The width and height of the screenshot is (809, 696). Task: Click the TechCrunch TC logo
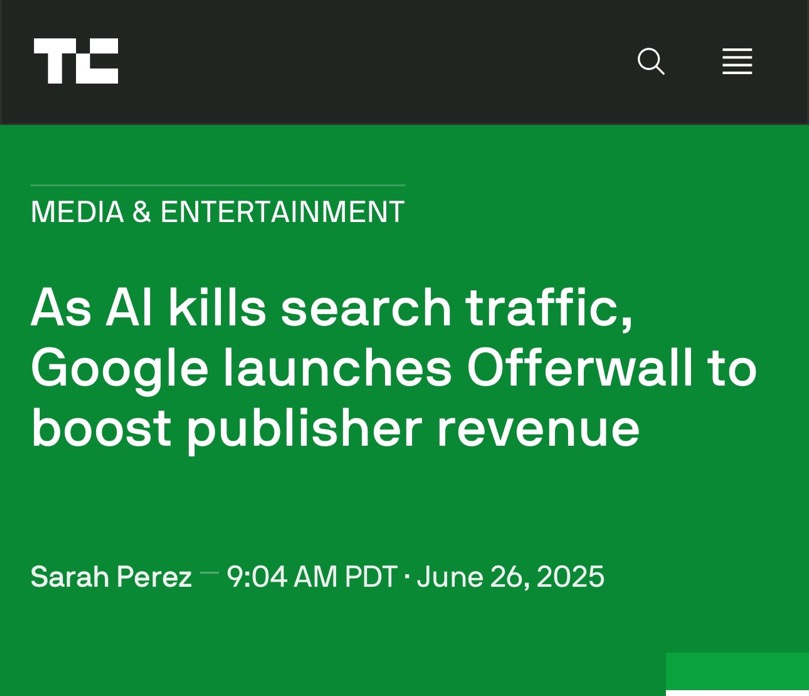(x=76, y=61)
